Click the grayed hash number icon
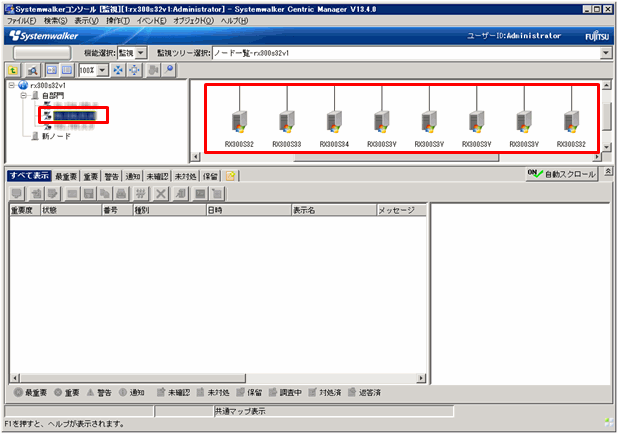 pos(141,193)
